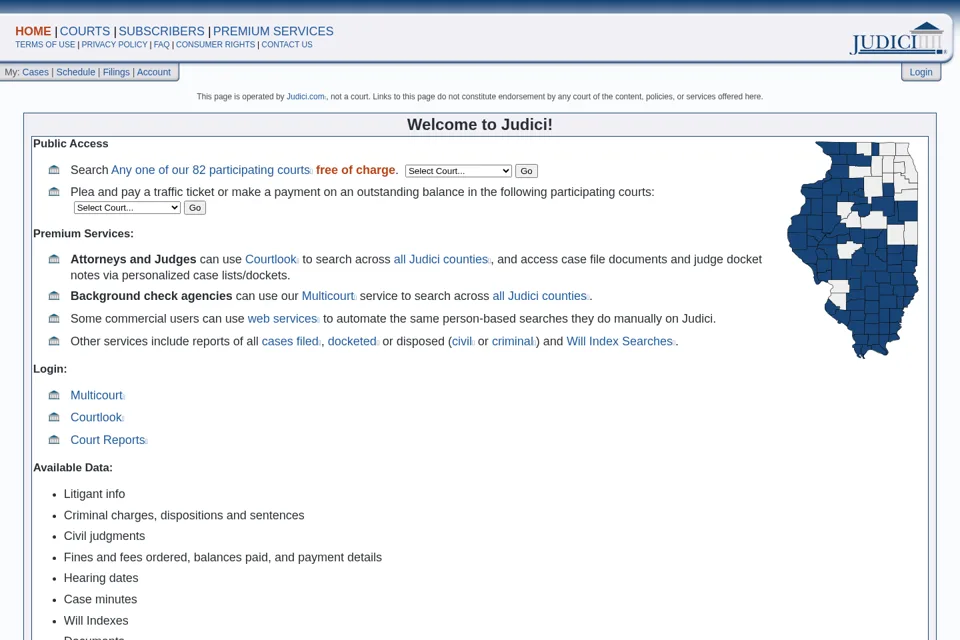Open Court Reports login link
The width and height of the screenshot is (960, 640).
108,440
